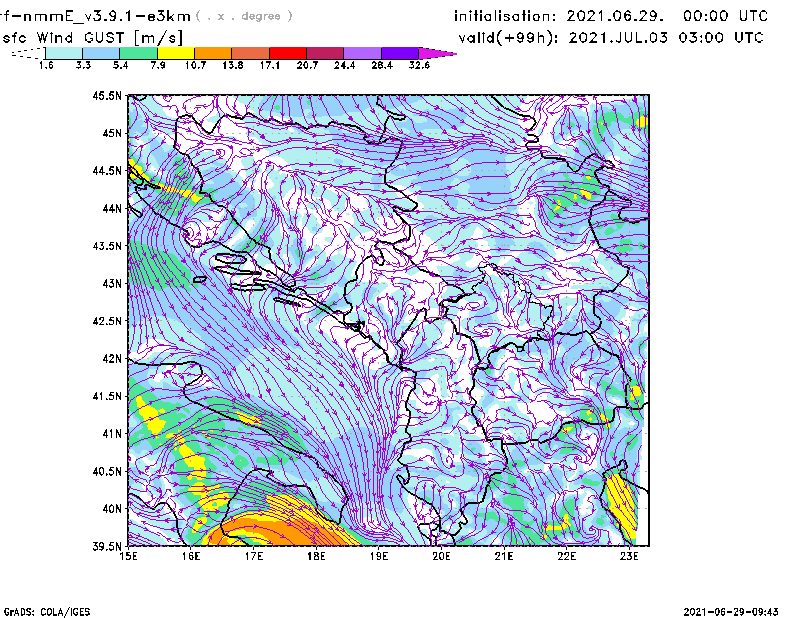Click the 'valid(+99h):' label

click(509, 38)
